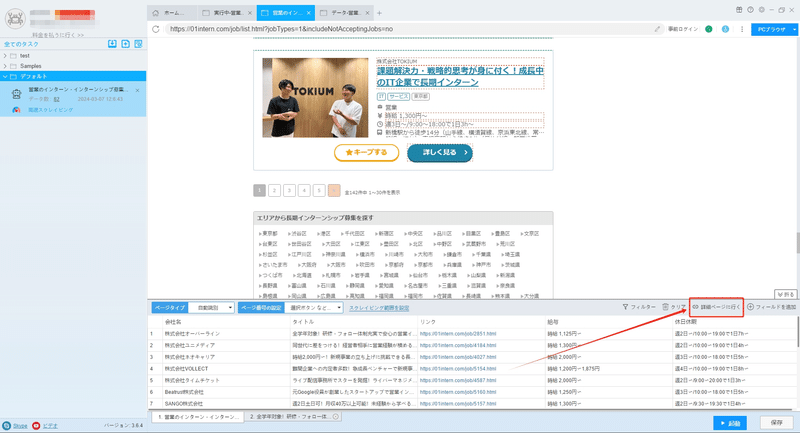Go to page 2 of listings

274,190
